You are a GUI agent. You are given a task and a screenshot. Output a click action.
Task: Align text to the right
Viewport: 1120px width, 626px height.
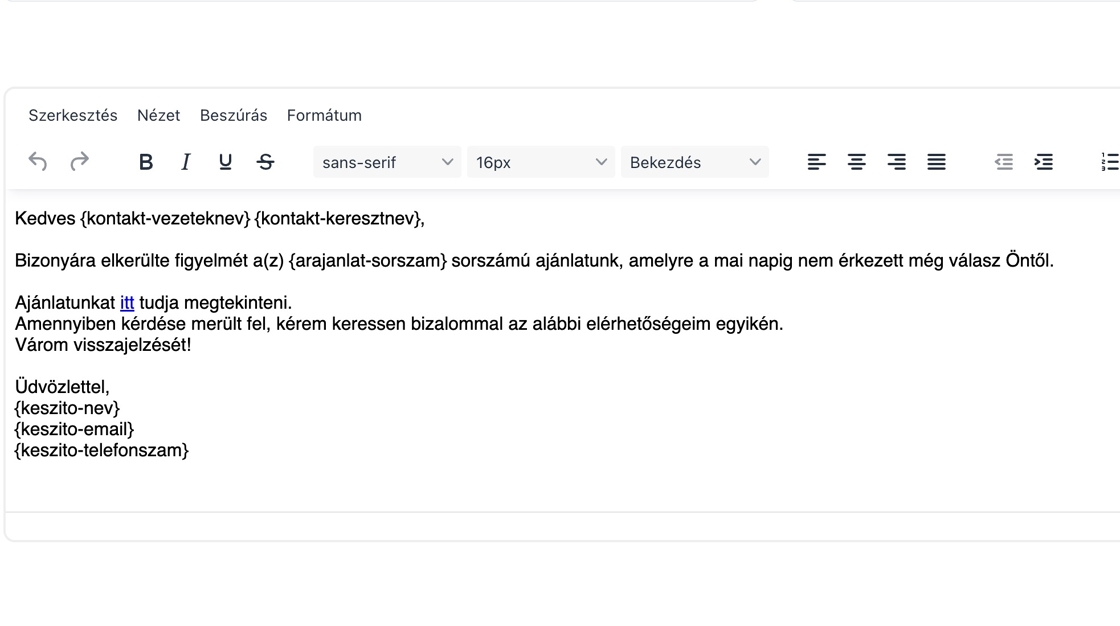pyautogui.click(x=897, y=162)
